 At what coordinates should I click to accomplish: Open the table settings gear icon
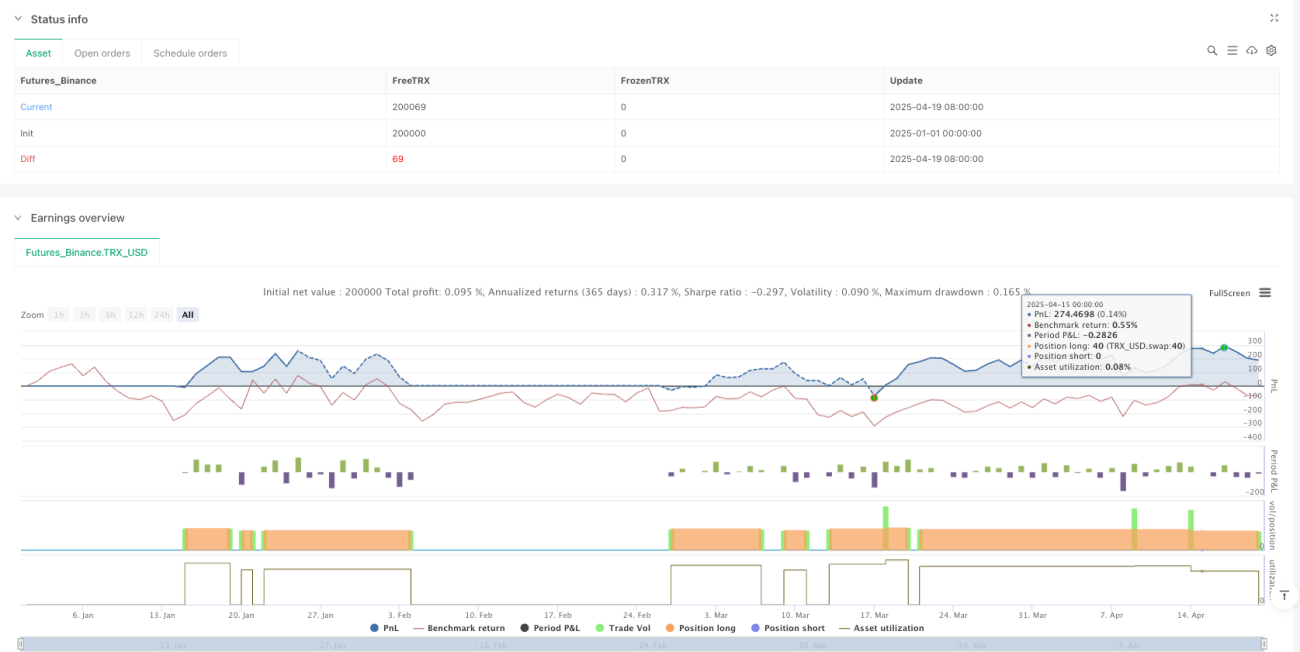(x=1271, y=50)
